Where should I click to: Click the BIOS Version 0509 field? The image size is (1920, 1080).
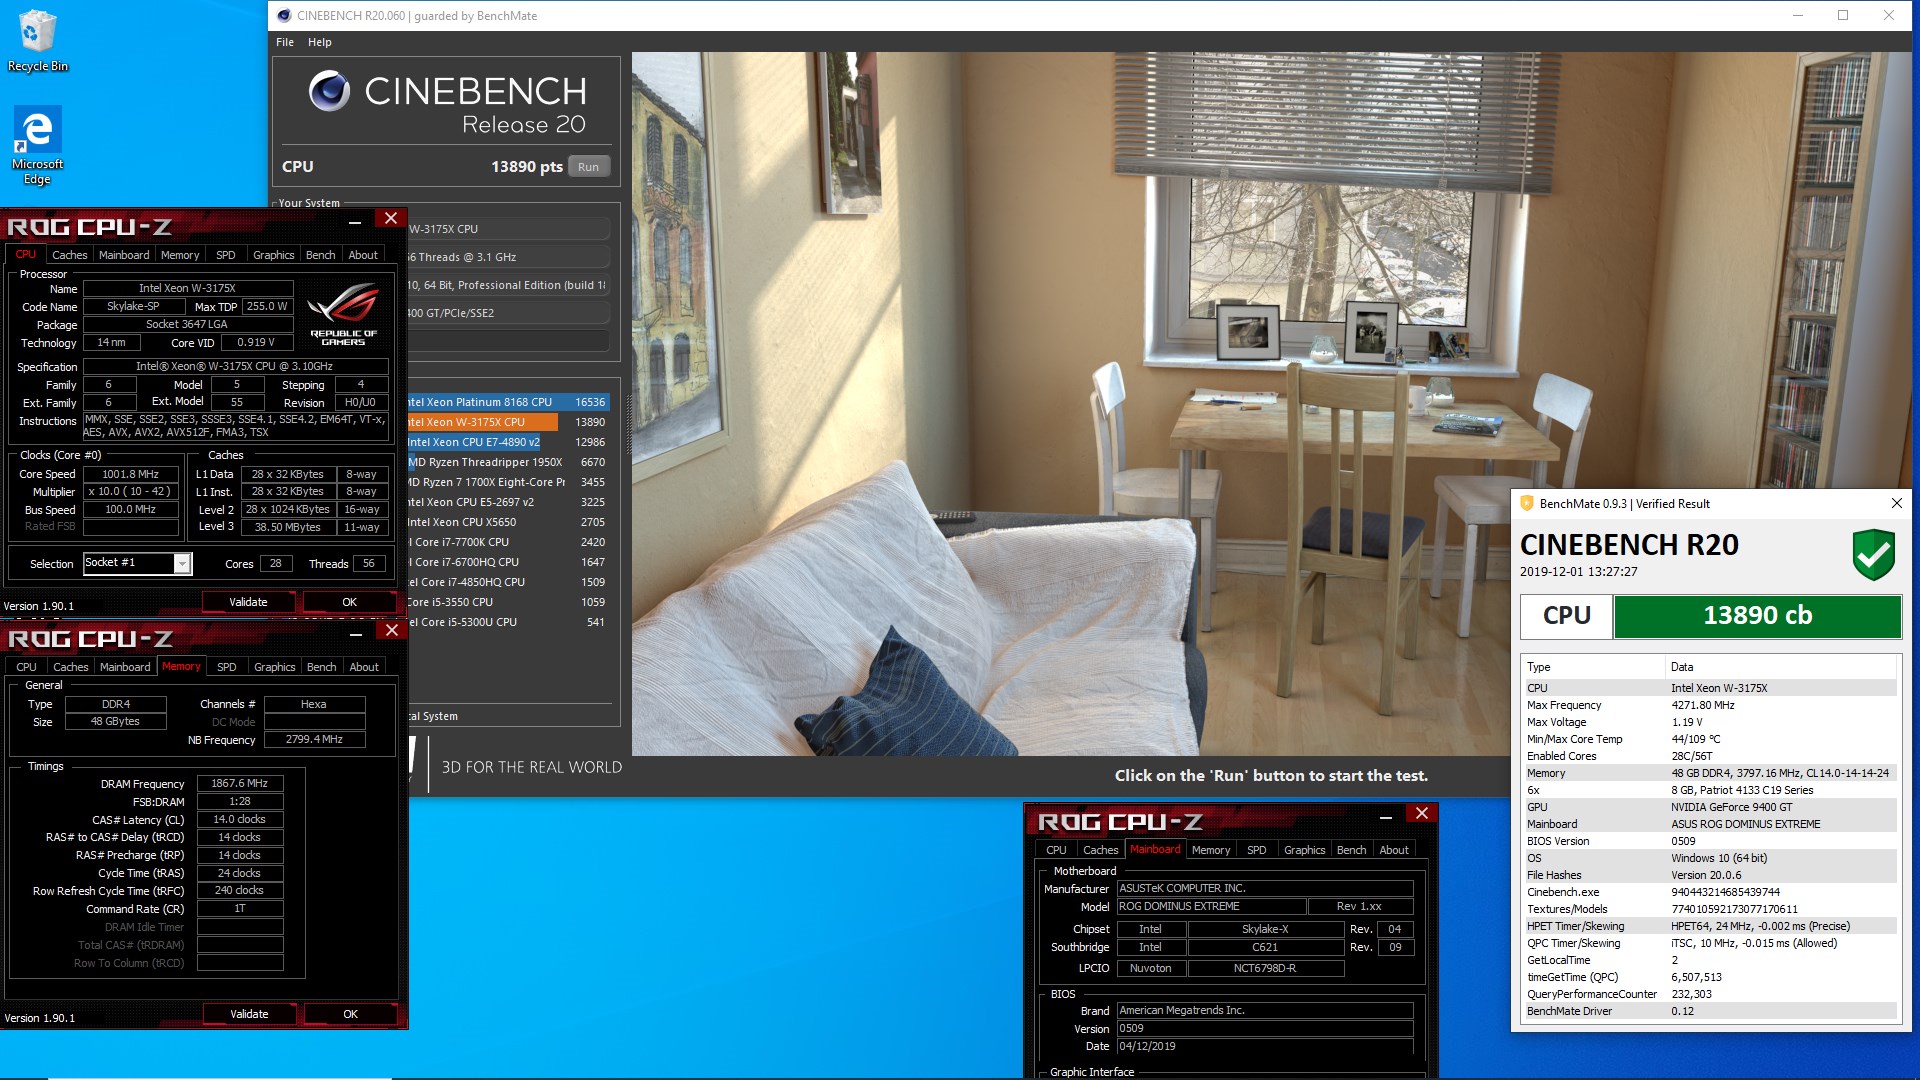click(x=1264, y=1029)
